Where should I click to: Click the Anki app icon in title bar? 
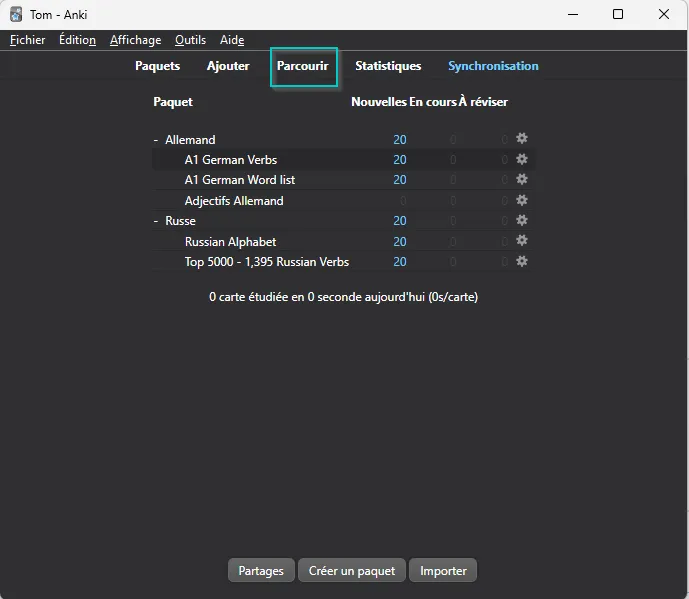16,15
